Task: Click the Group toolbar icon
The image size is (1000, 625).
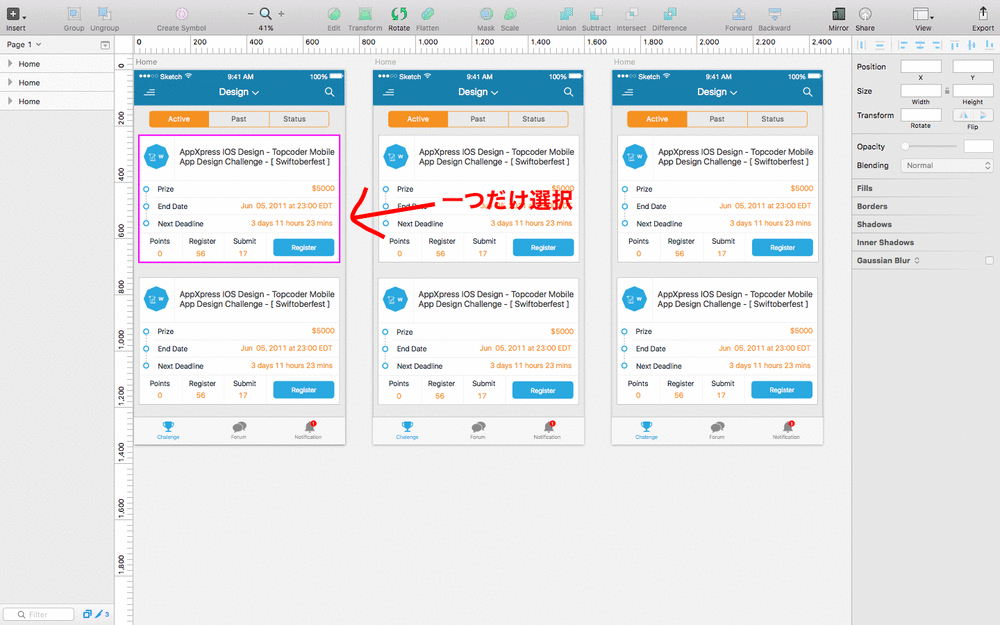Action: 74,13
